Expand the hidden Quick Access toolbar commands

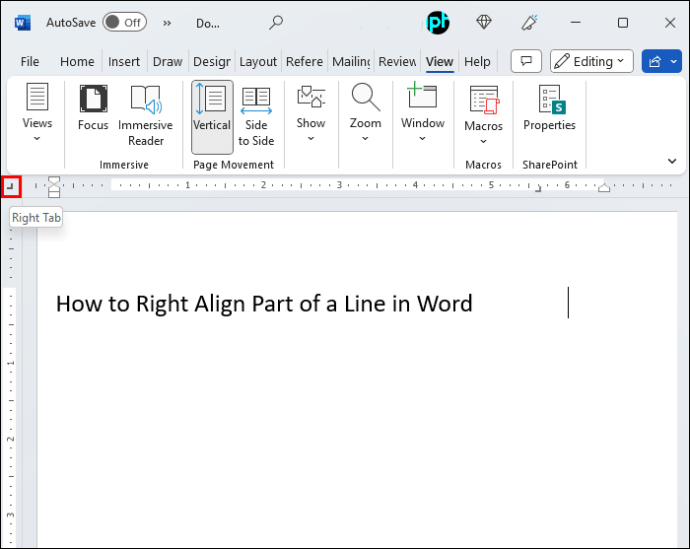[x=167, y=23]
